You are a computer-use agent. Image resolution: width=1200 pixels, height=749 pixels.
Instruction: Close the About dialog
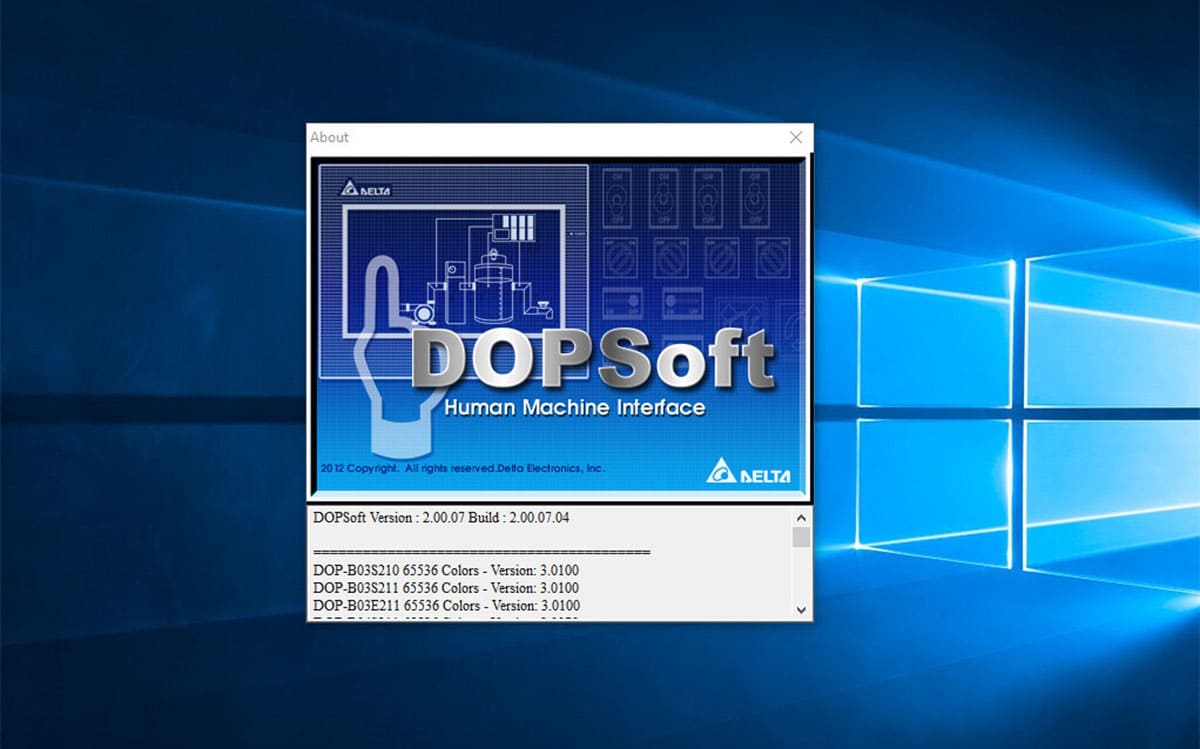[x=796, y=138]
